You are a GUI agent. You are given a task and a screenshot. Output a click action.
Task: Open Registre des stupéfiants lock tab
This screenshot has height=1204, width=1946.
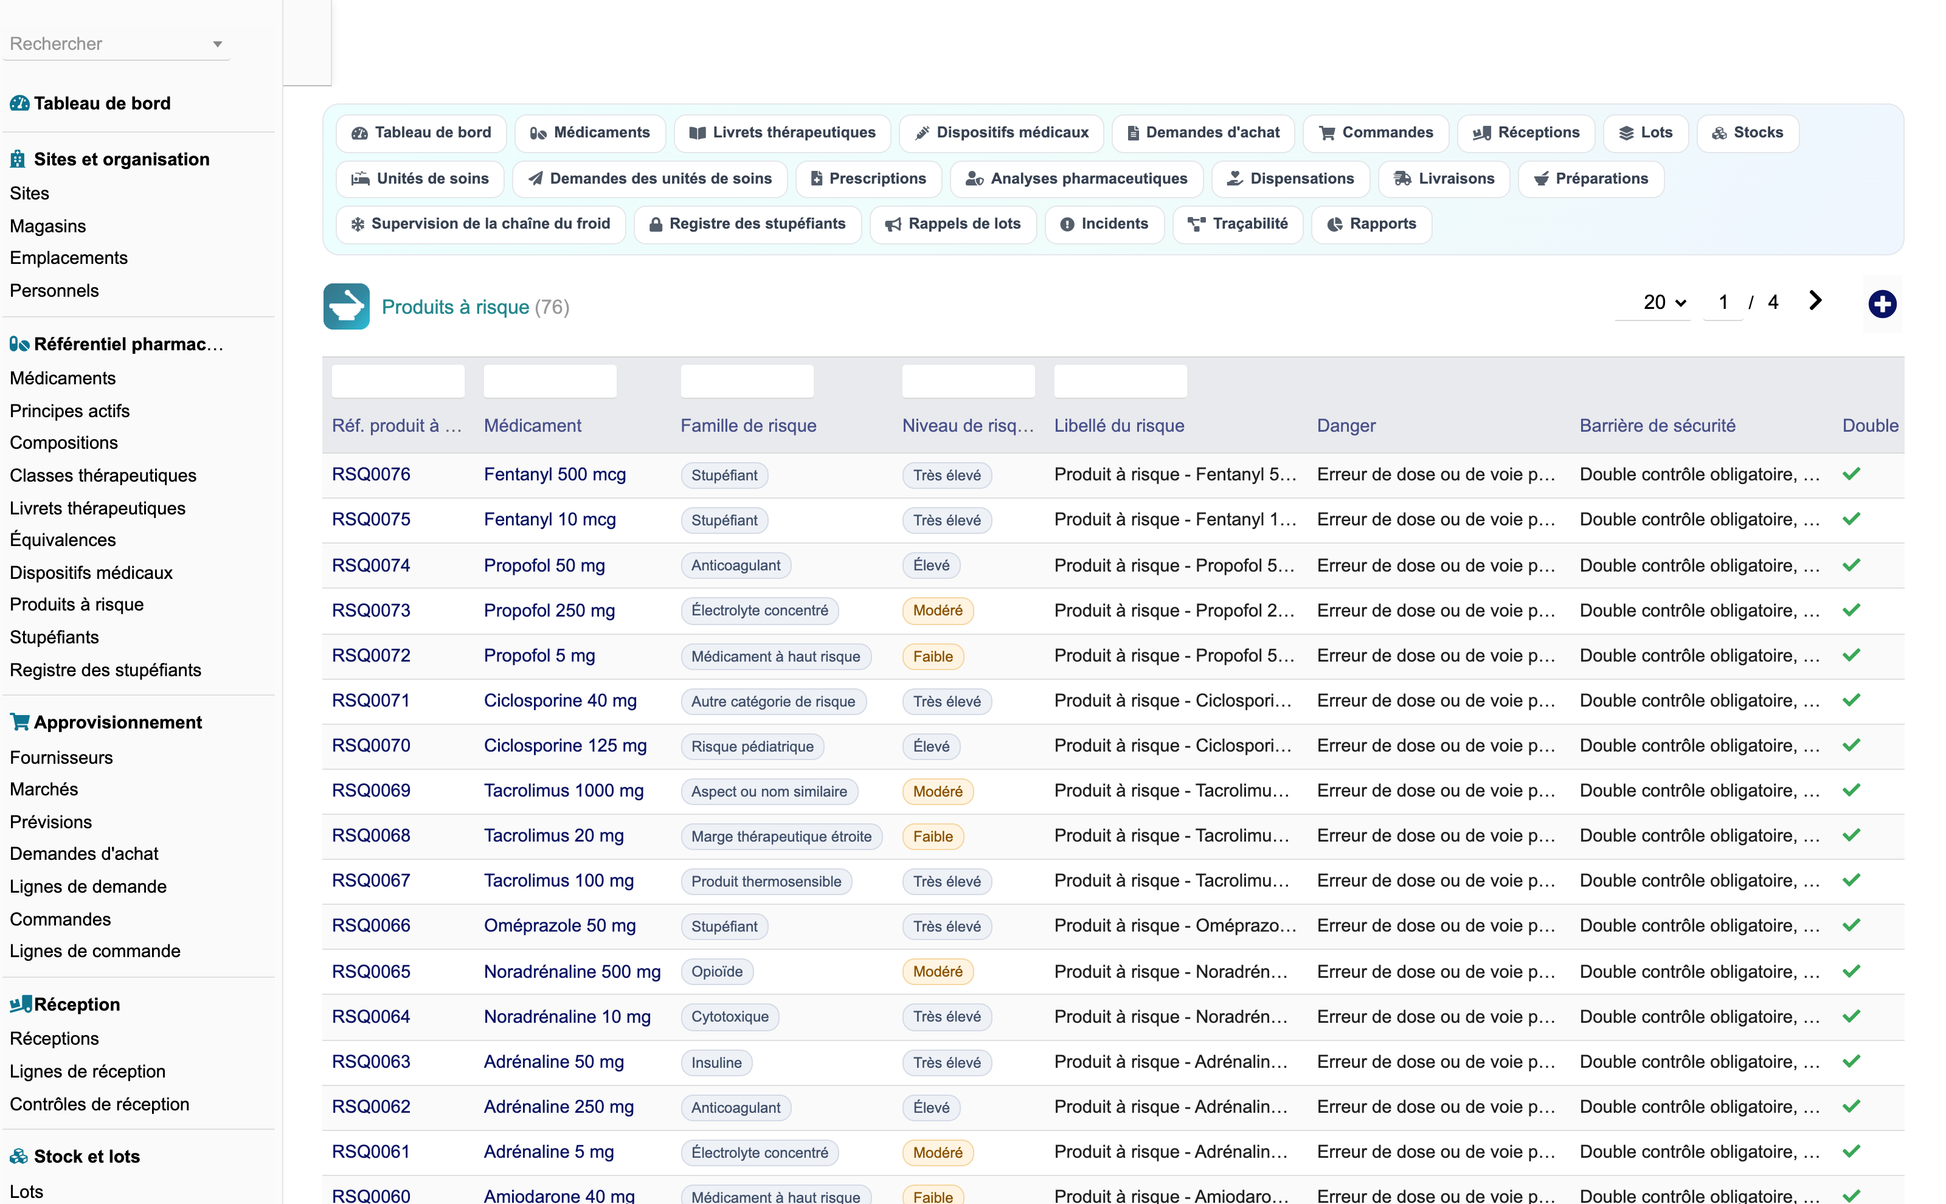pos(748,224)
